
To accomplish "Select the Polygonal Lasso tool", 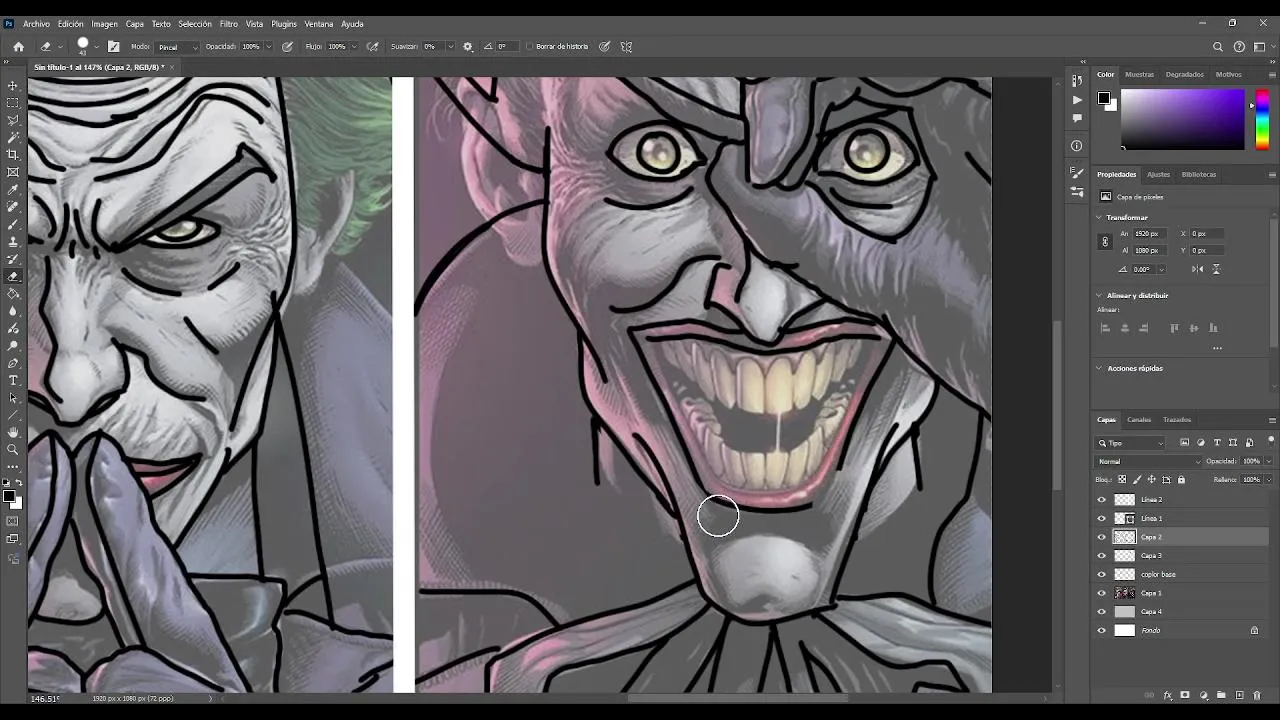I will coord(13,120).
